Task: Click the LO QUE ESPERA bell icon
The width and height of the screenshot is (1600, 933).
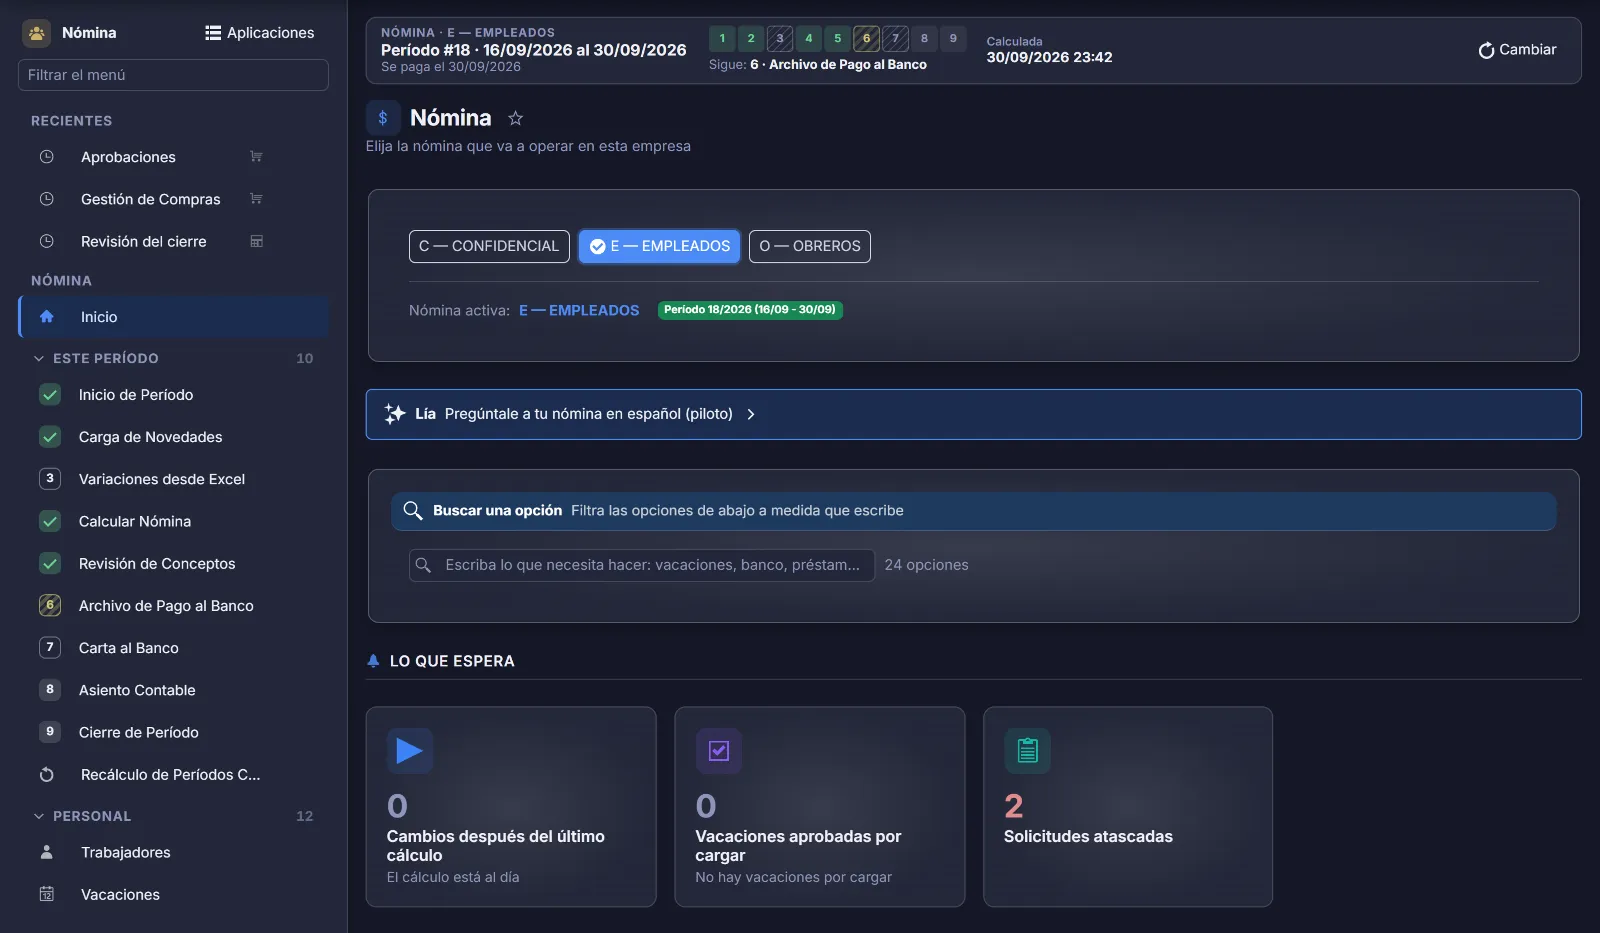Action: 373,661
